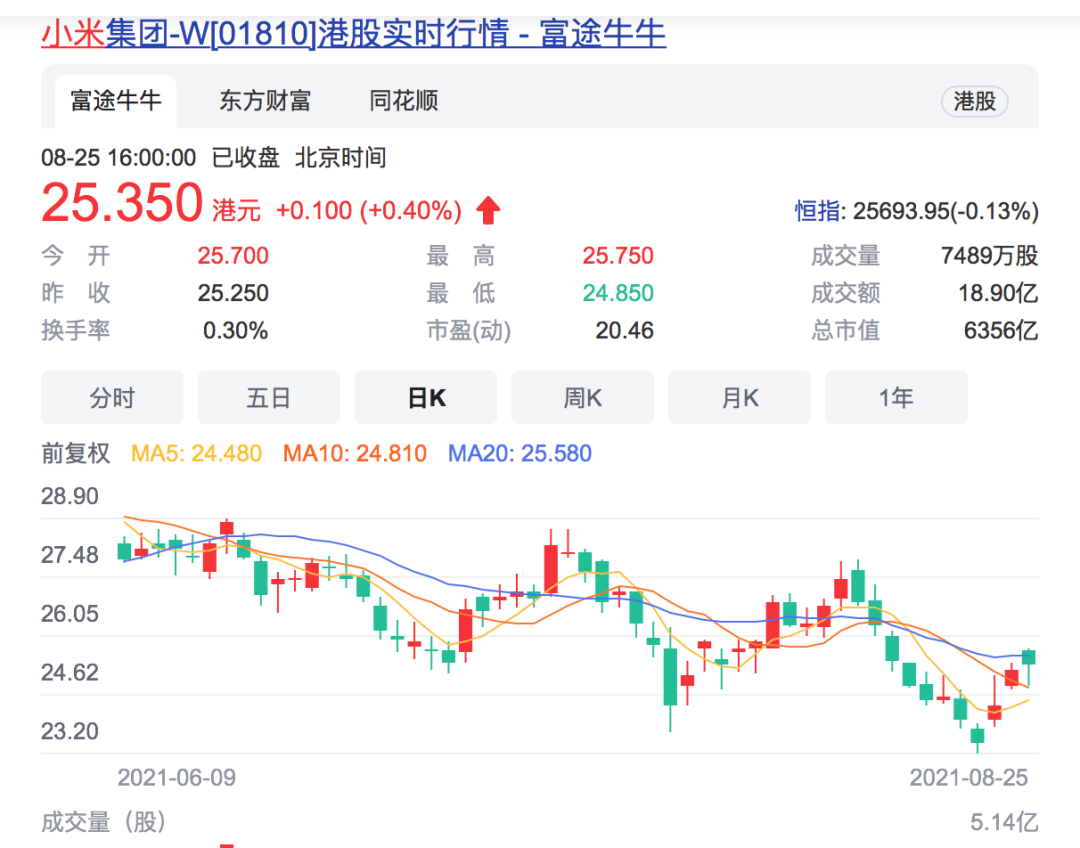The width and height of the screenshot is (1080, 848).
Task: Show the 1年 one-year chart
Action: [896, 398]
